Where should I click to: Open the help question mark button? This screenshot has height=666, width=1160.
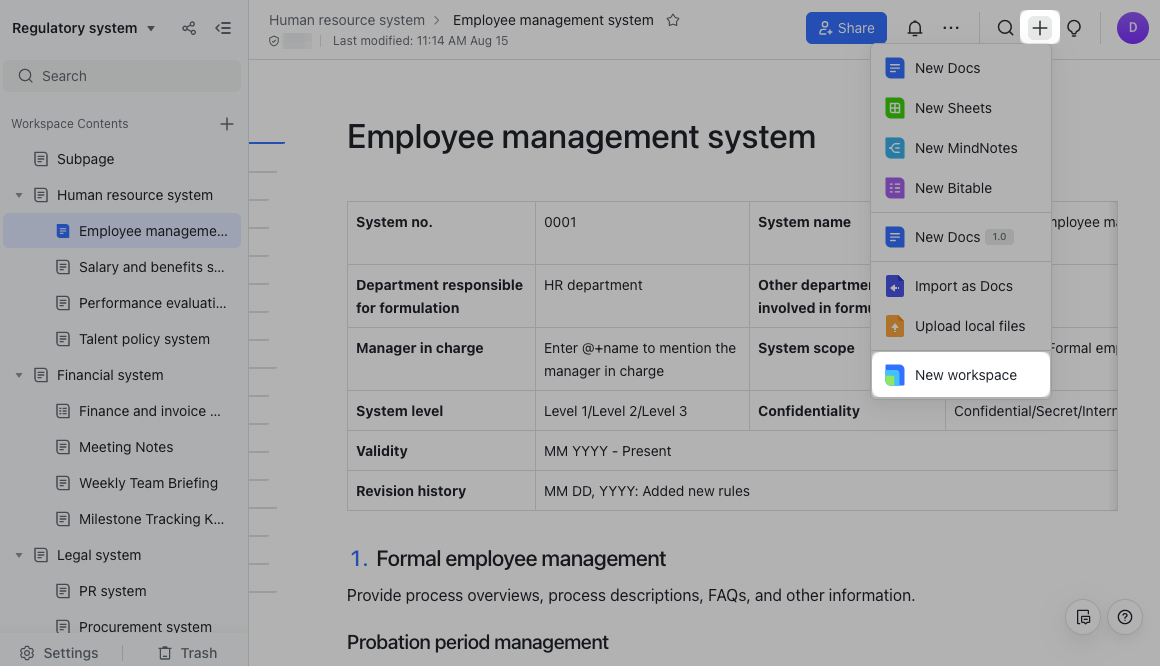click(x=1125, y=617)
